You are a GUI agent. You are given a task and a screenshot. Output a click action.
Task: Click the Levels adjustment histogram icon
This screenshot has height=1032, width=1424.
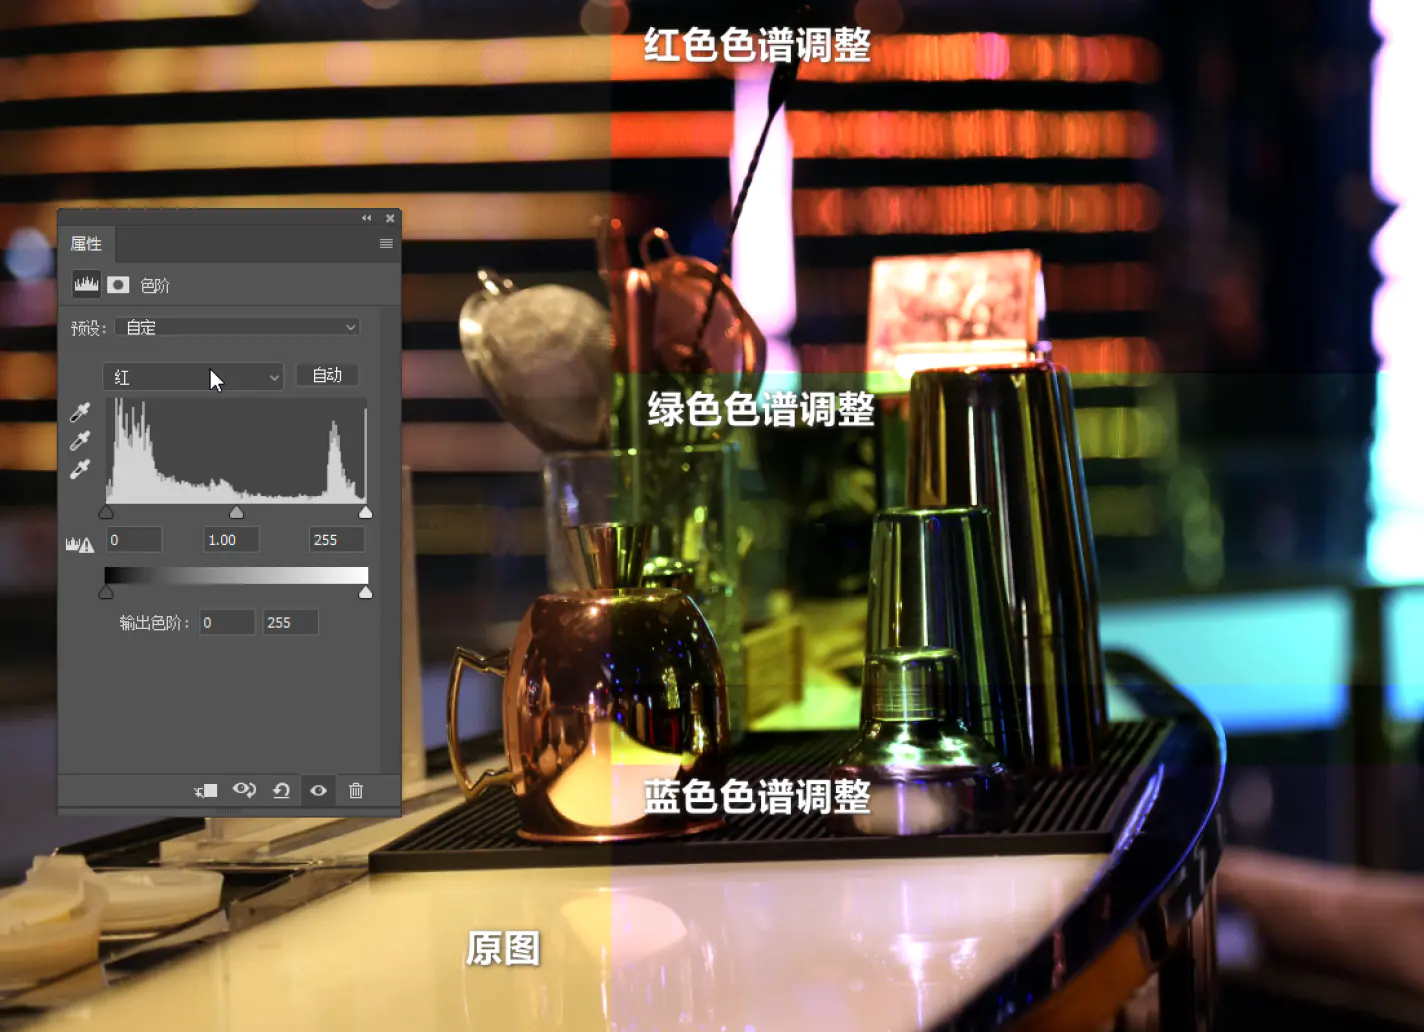[87, 285]
